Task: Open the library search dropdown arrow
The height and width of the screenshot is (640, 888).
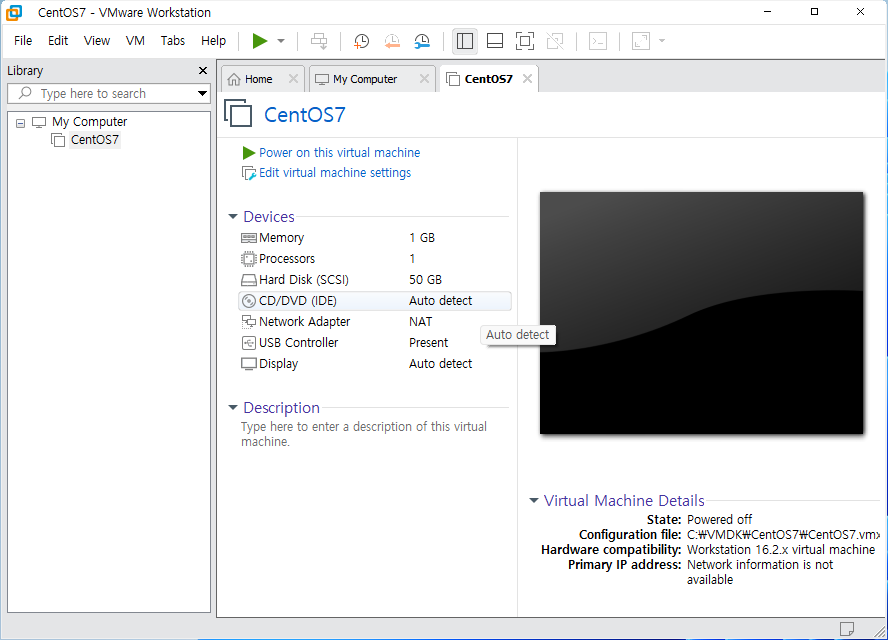Action: tap(202, 93)
